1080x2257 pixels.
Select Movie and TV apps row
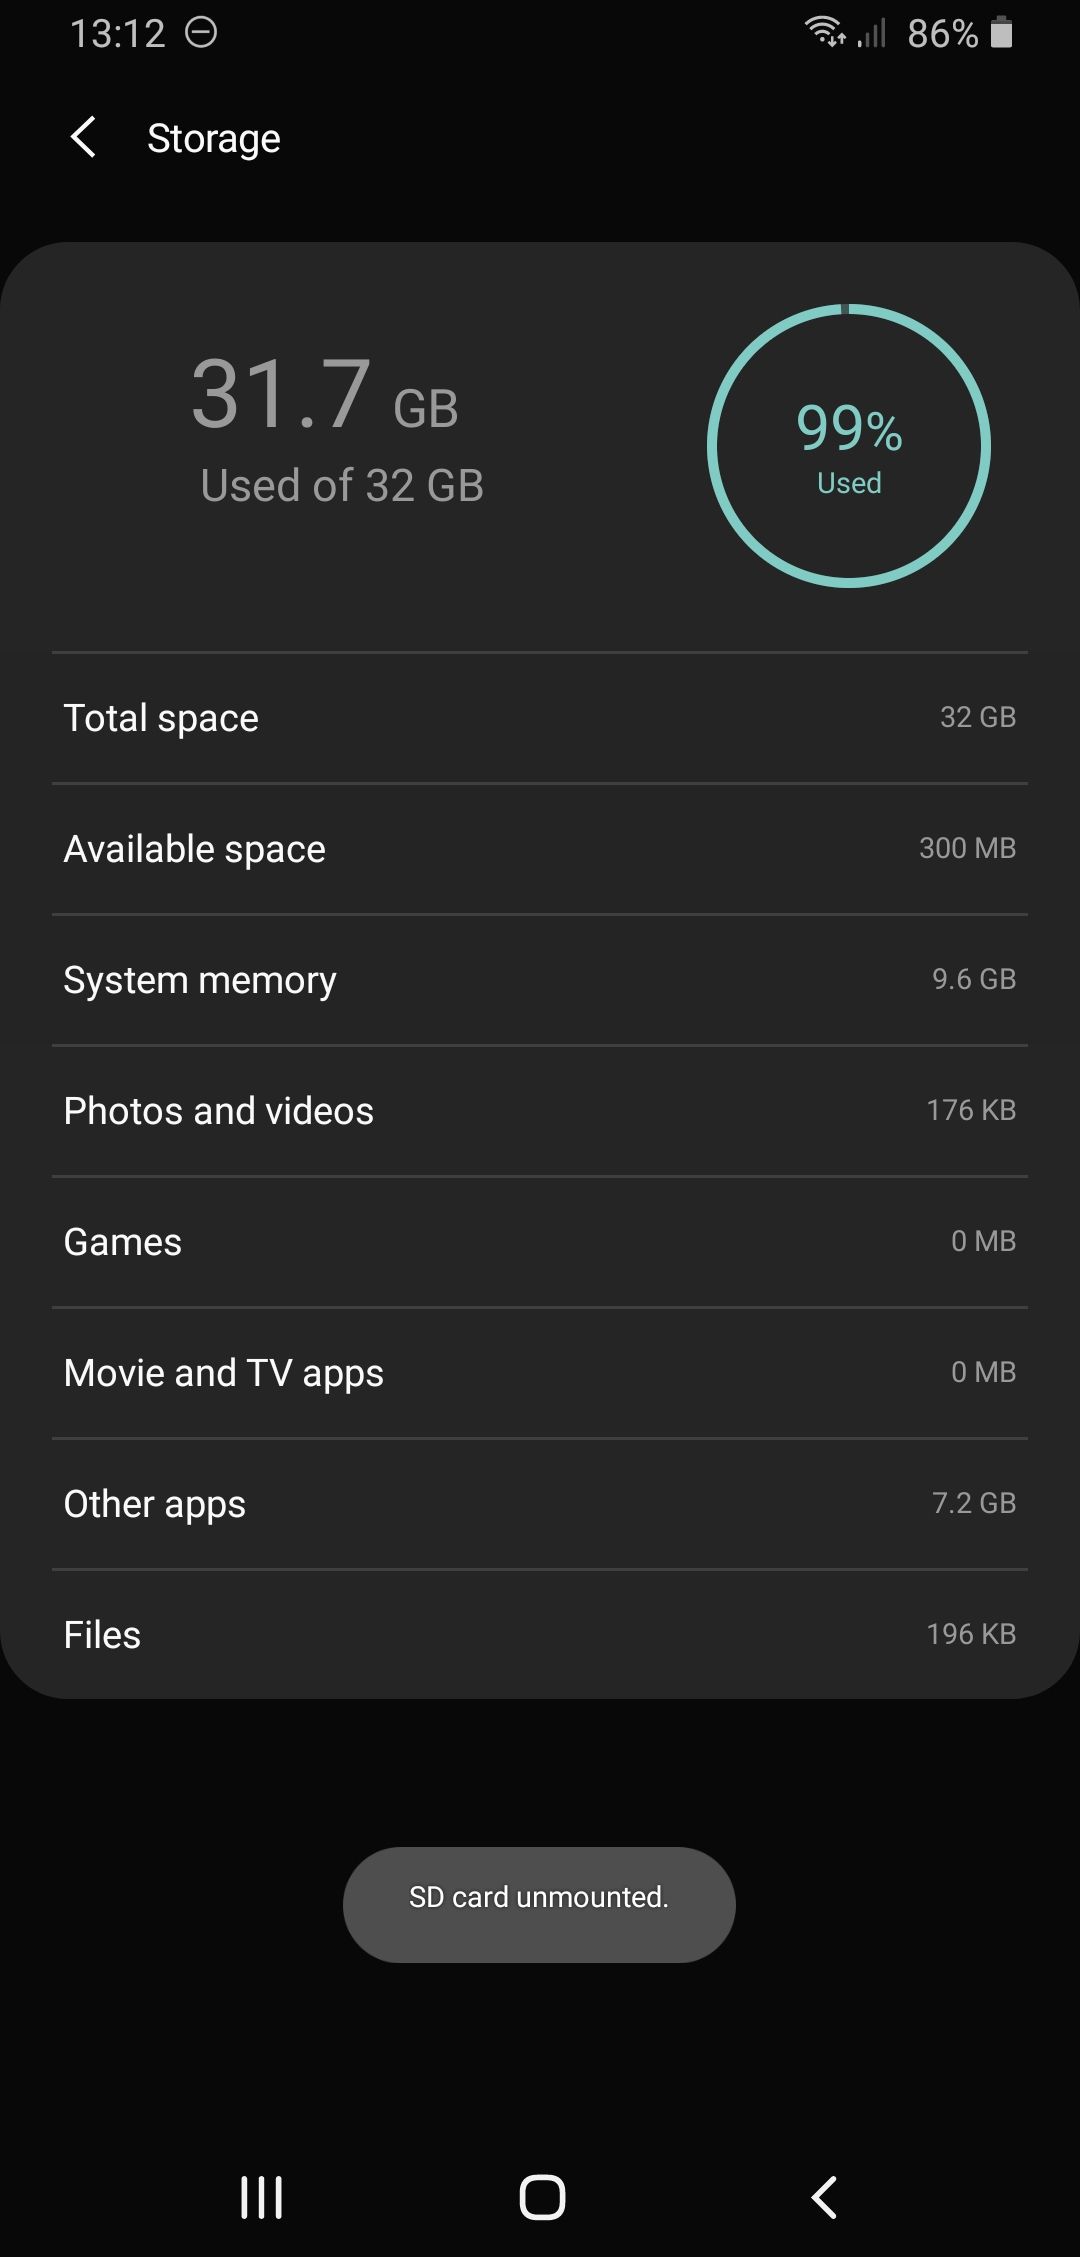pyautogui.click(x=540, y=1373)
